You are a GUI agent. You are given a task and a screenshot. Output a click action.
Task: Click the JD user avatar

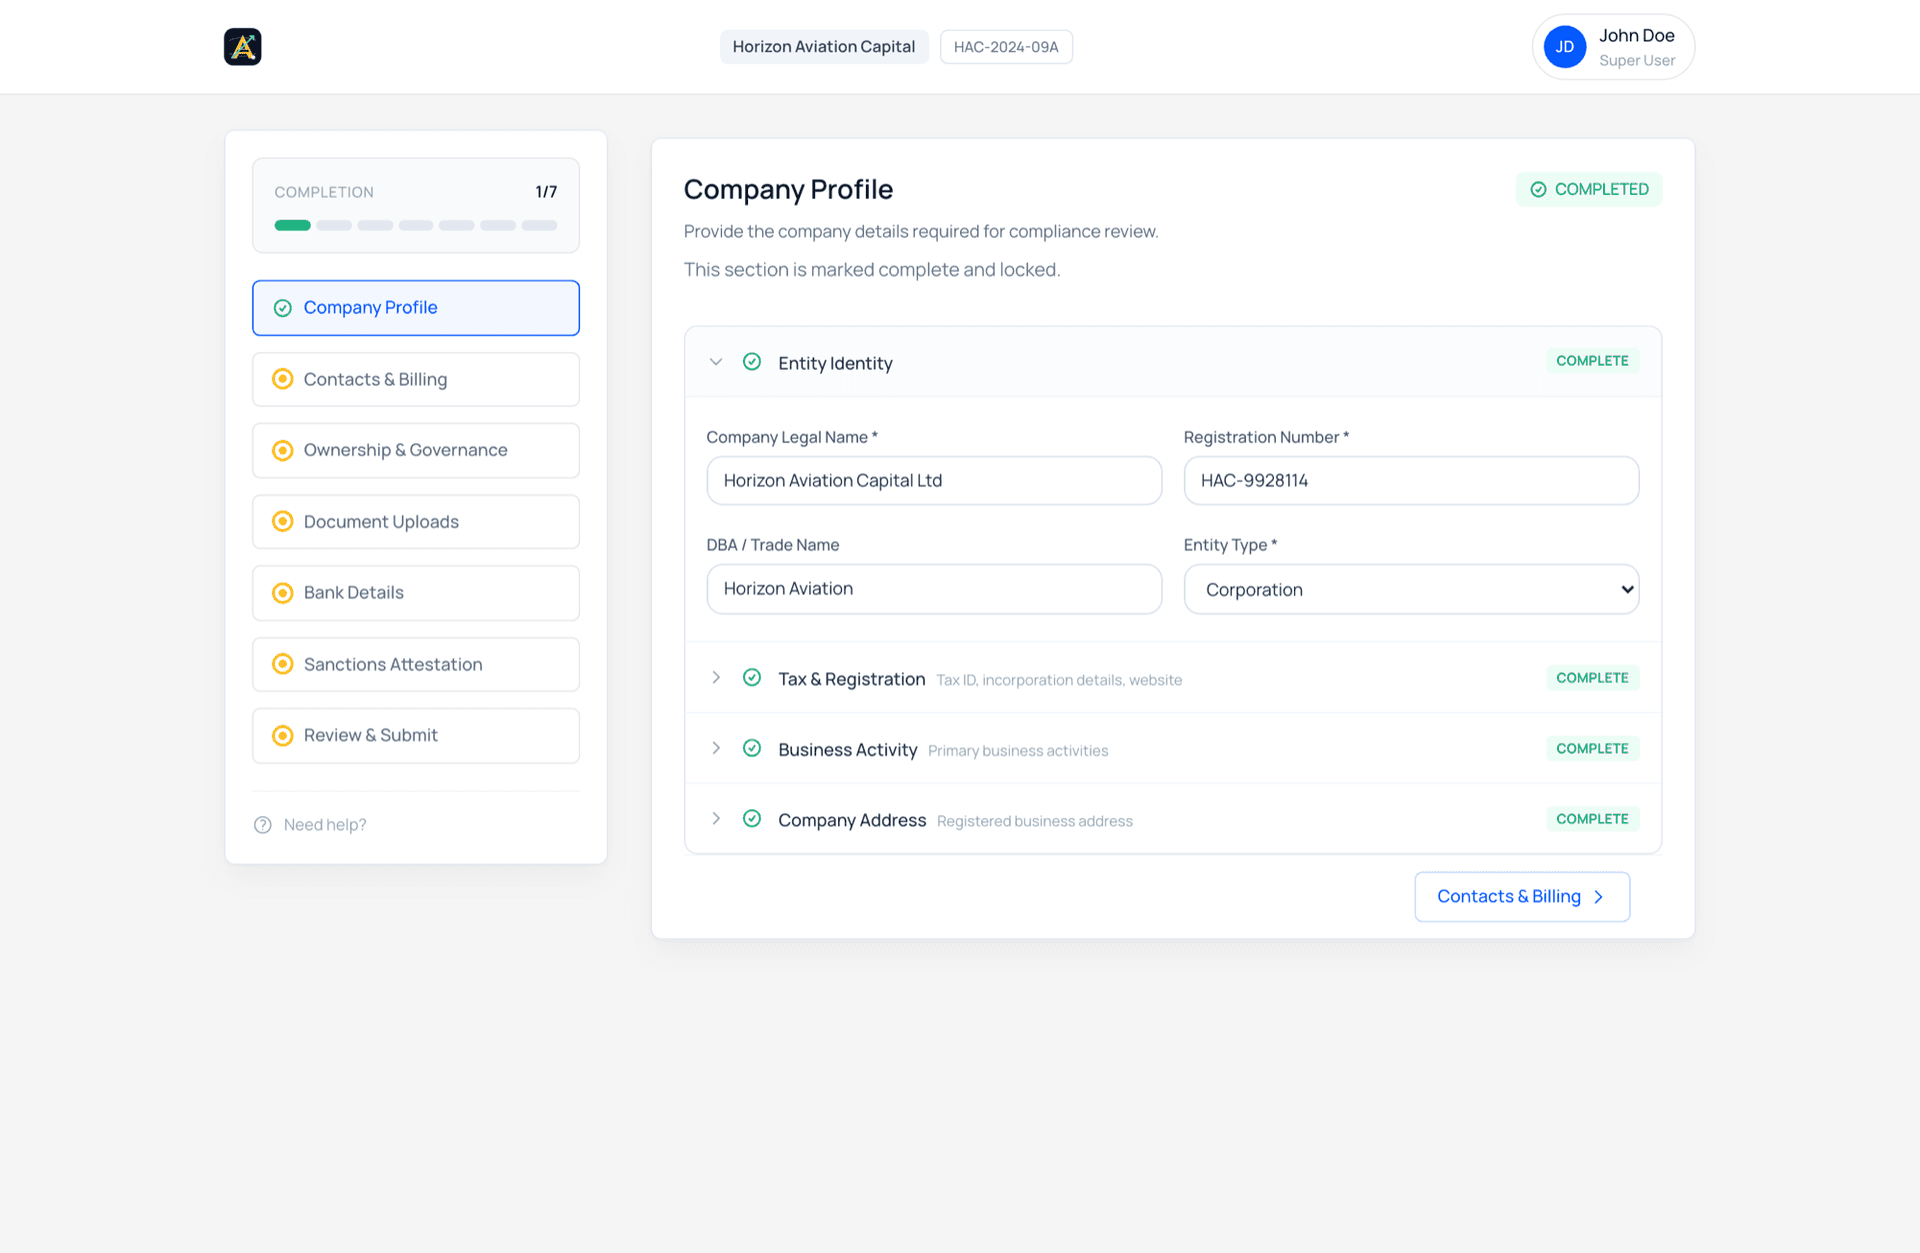1565,47
